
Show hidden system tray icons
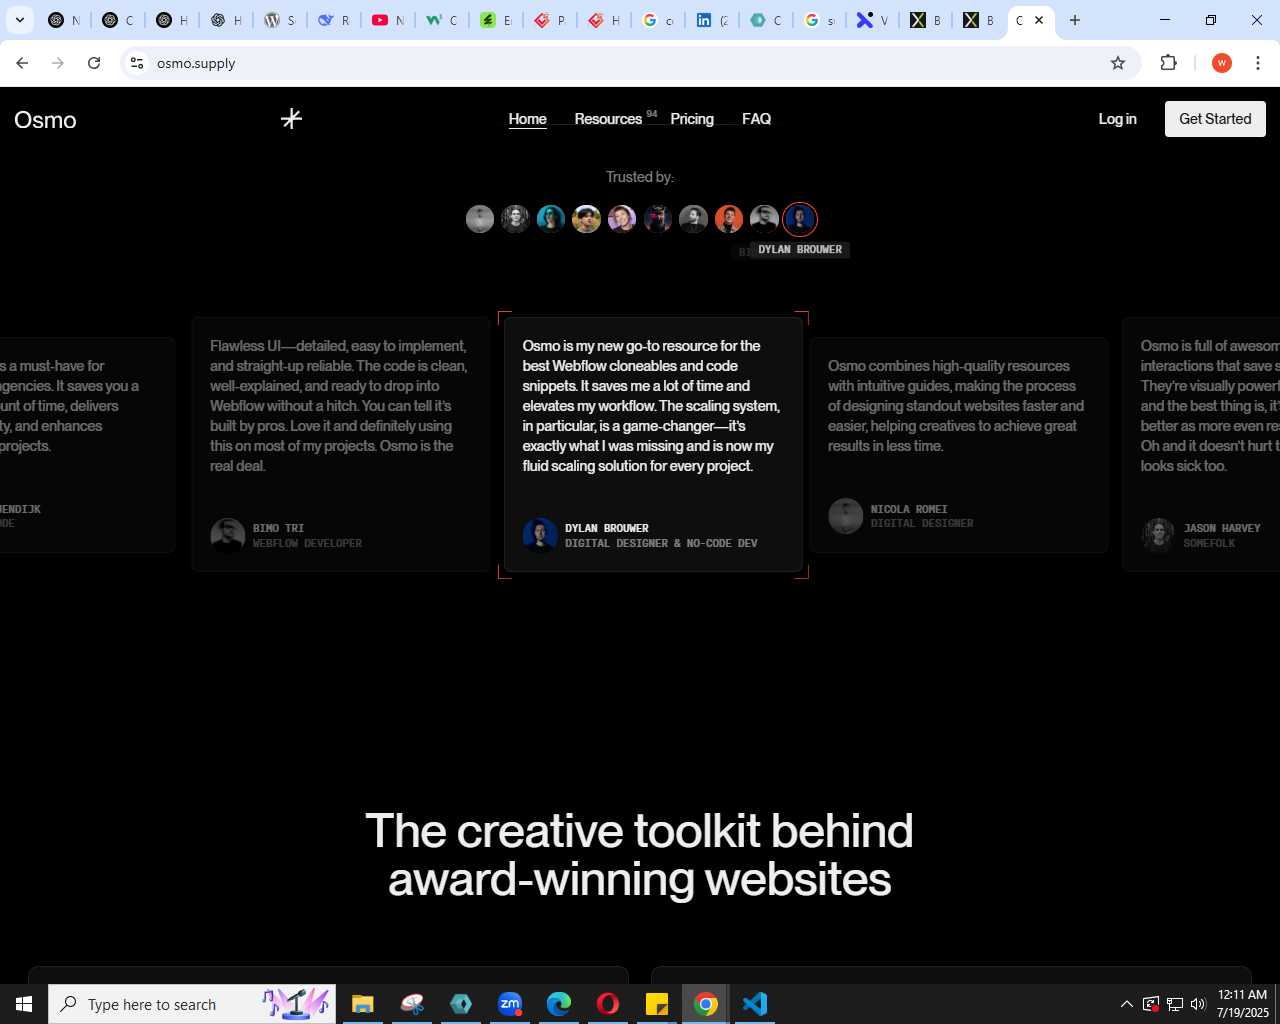point(1127,1004)
